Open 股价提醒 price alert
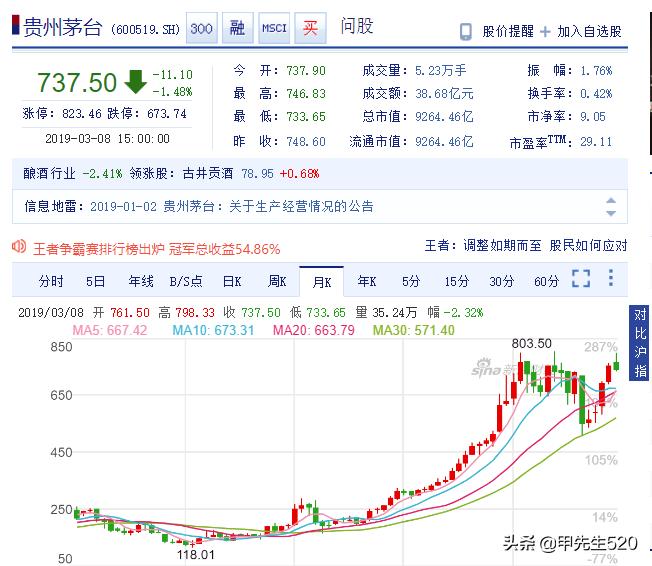The width and height of the screenshot is (652, 566). (508, 32)
